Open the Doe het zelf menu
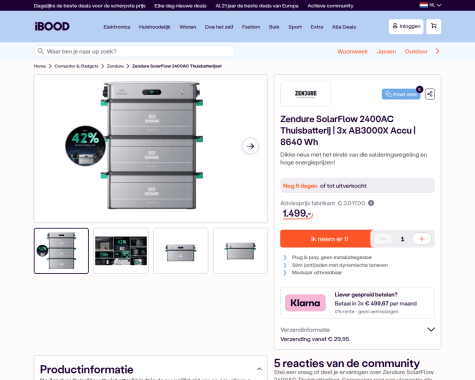This screenshot has width=475, height=380. tap(219, 27)
